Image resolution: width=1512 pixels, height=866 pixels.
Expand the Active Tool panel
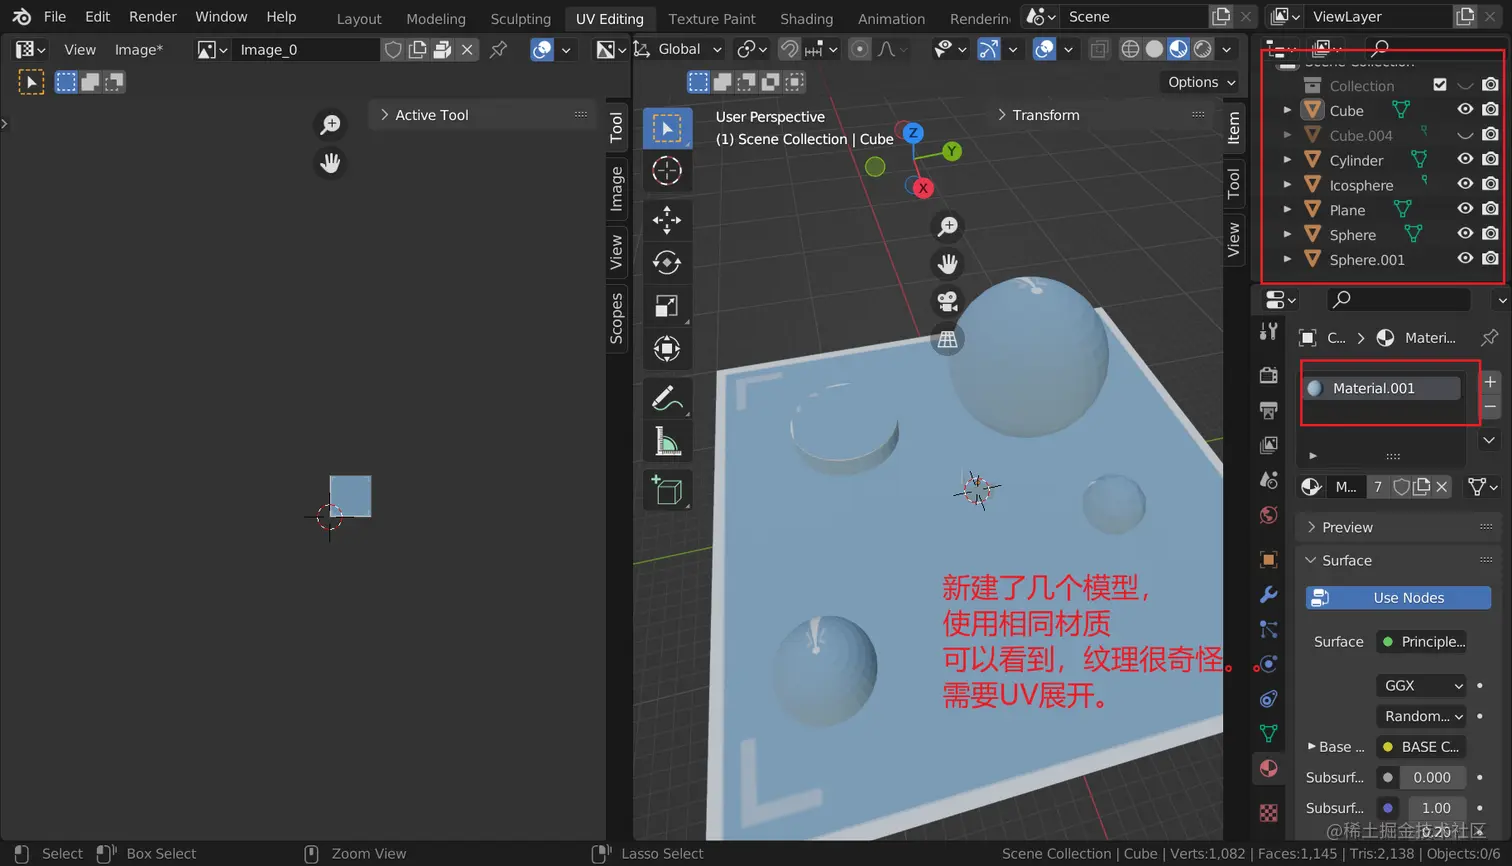tap(484, 115)
